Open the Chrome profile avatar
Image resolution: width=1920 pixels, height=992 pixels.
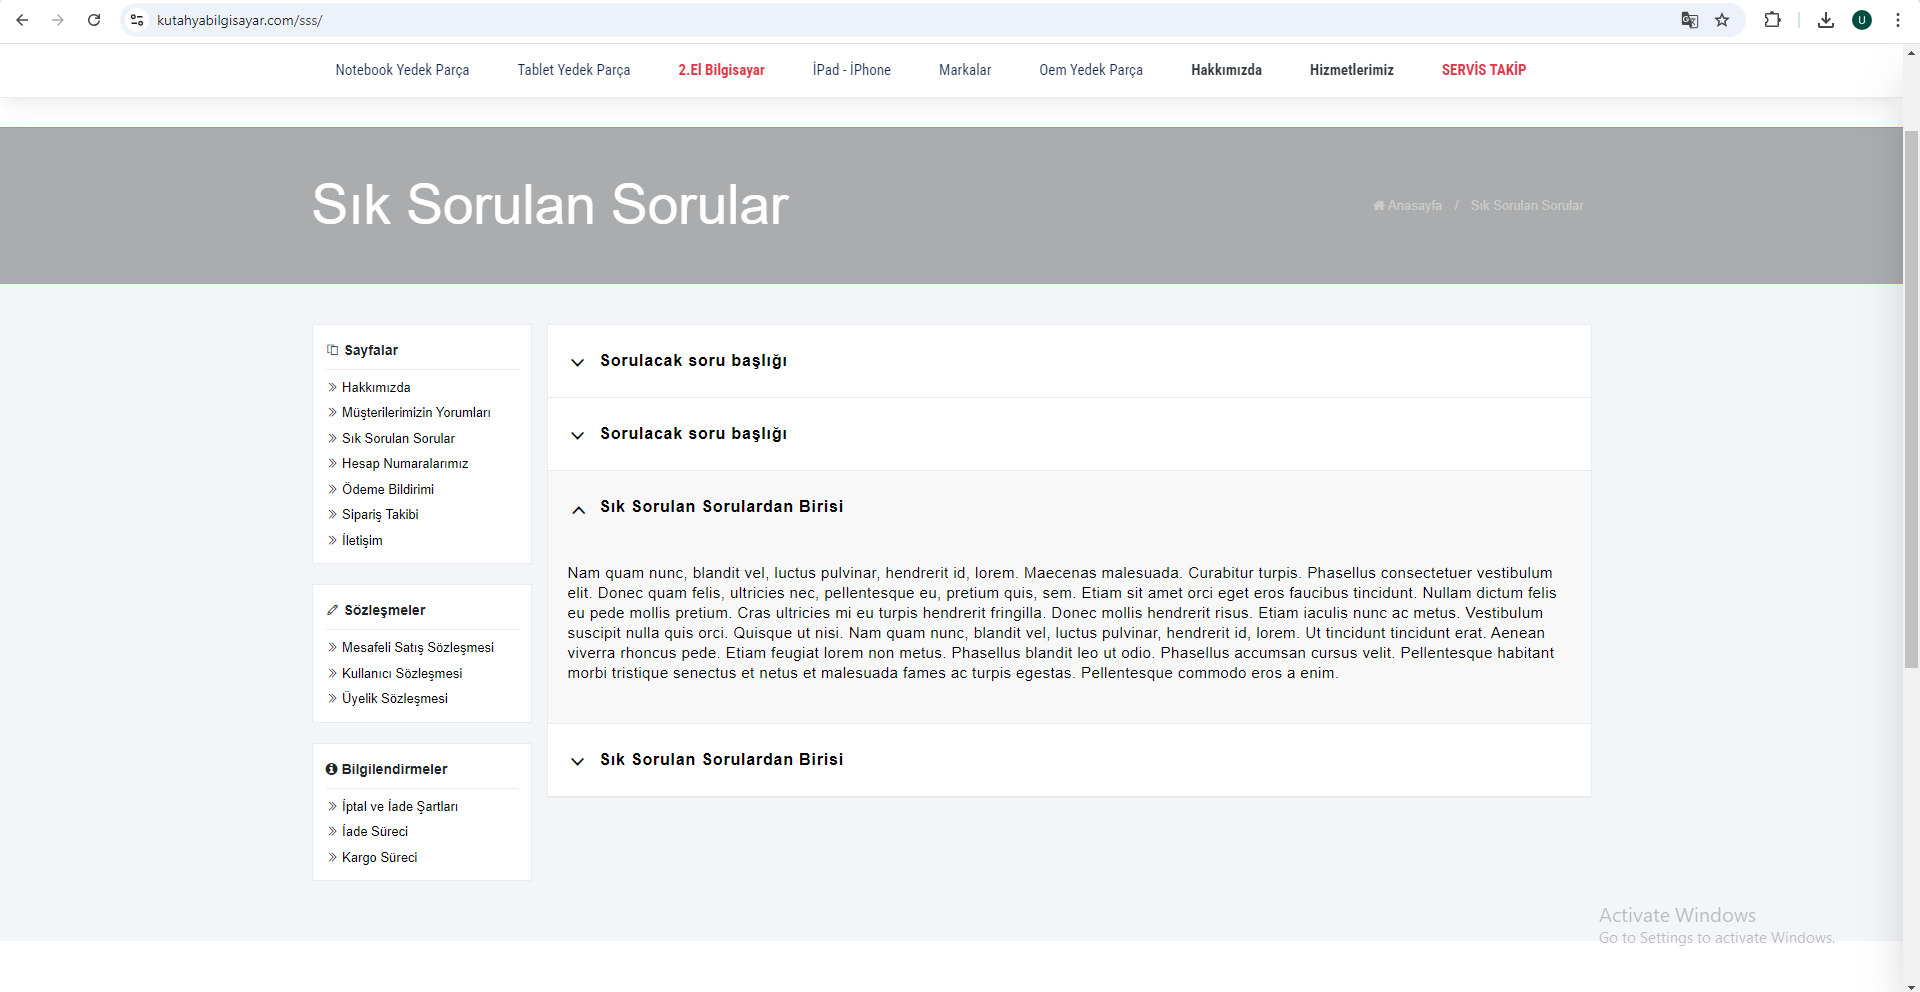1862,20
